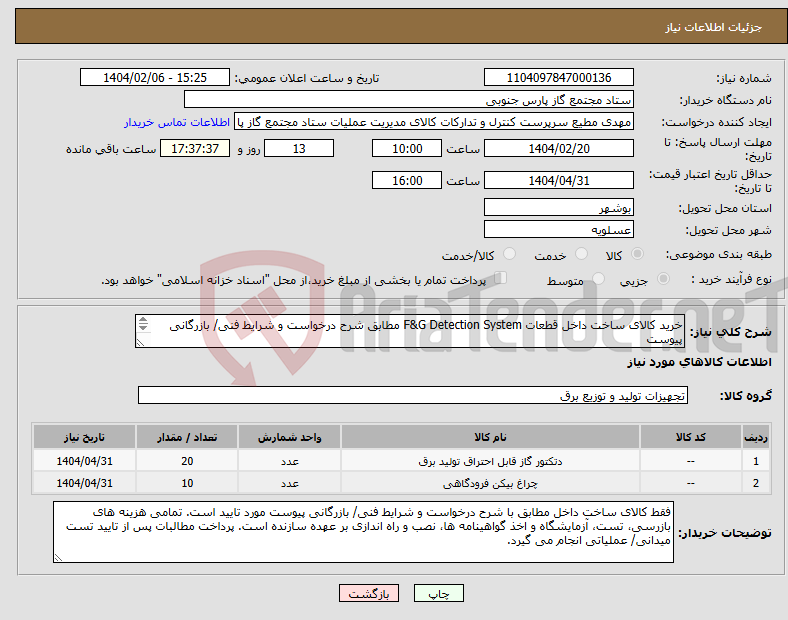Click the price validity date field 1404/04/31
Image resolution: width=788 pixels, height=620 pixels.
(558, 180)
